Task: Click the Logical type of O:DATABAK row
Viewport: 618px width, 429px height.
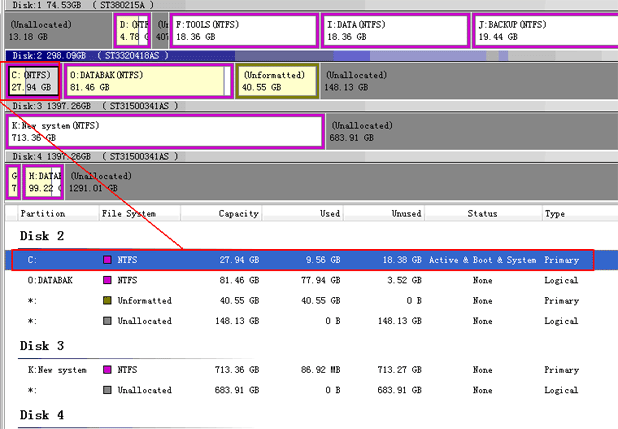Action: point(561,280)
